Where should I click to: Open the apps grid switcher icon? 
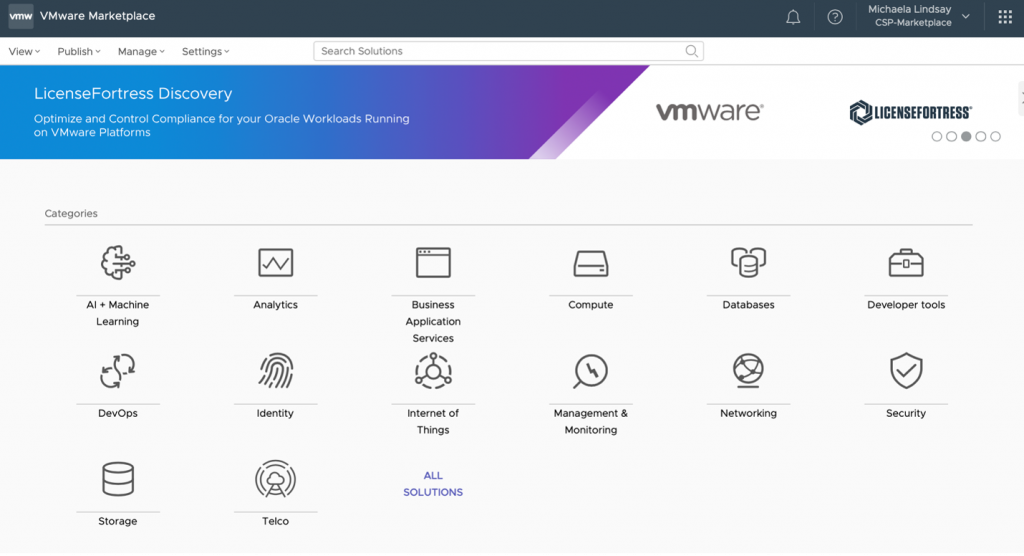(1005, 18)
